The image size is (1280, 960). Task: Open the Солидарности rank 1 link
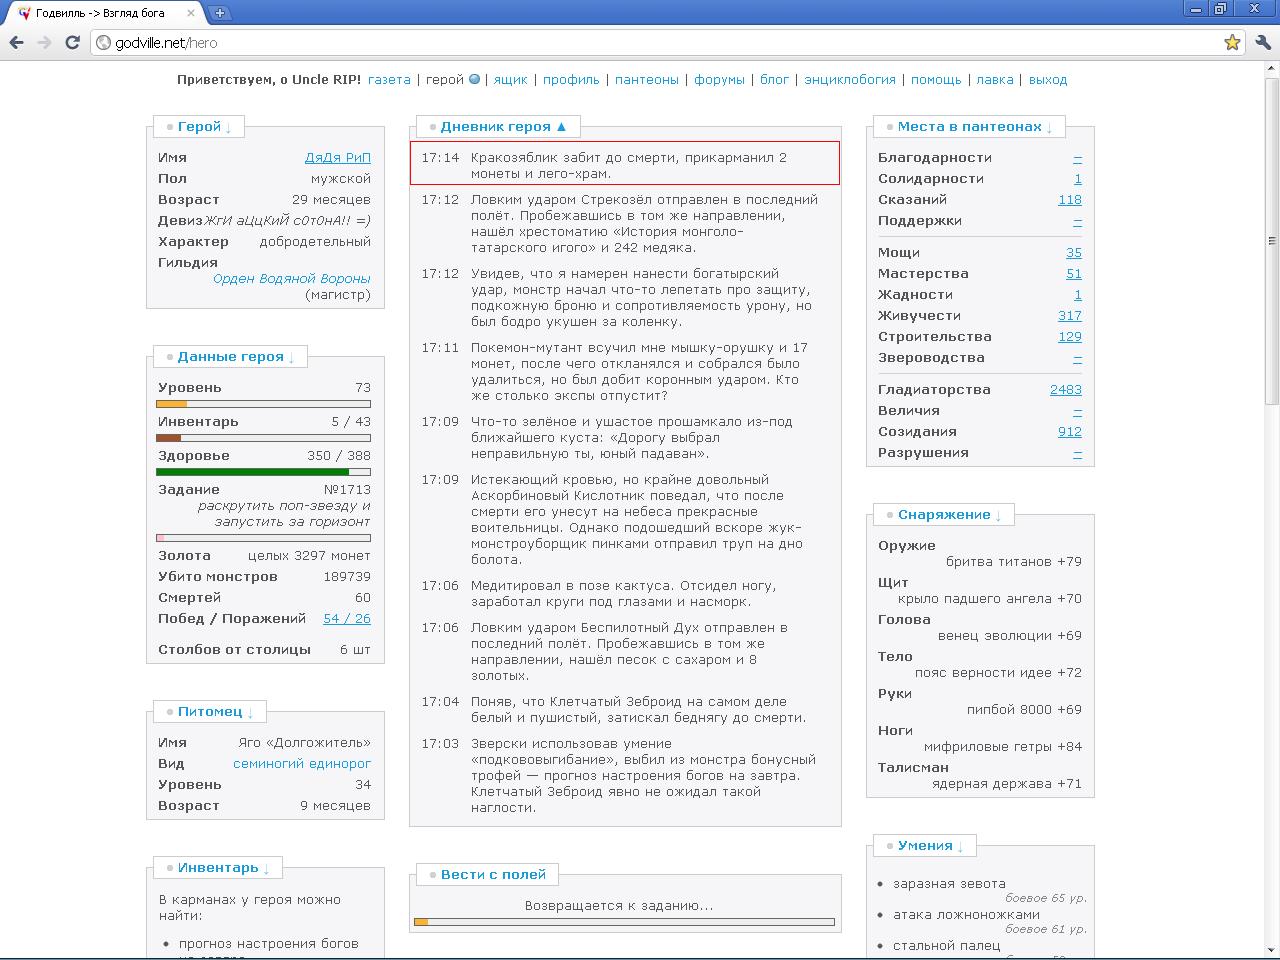(1078, 179)
